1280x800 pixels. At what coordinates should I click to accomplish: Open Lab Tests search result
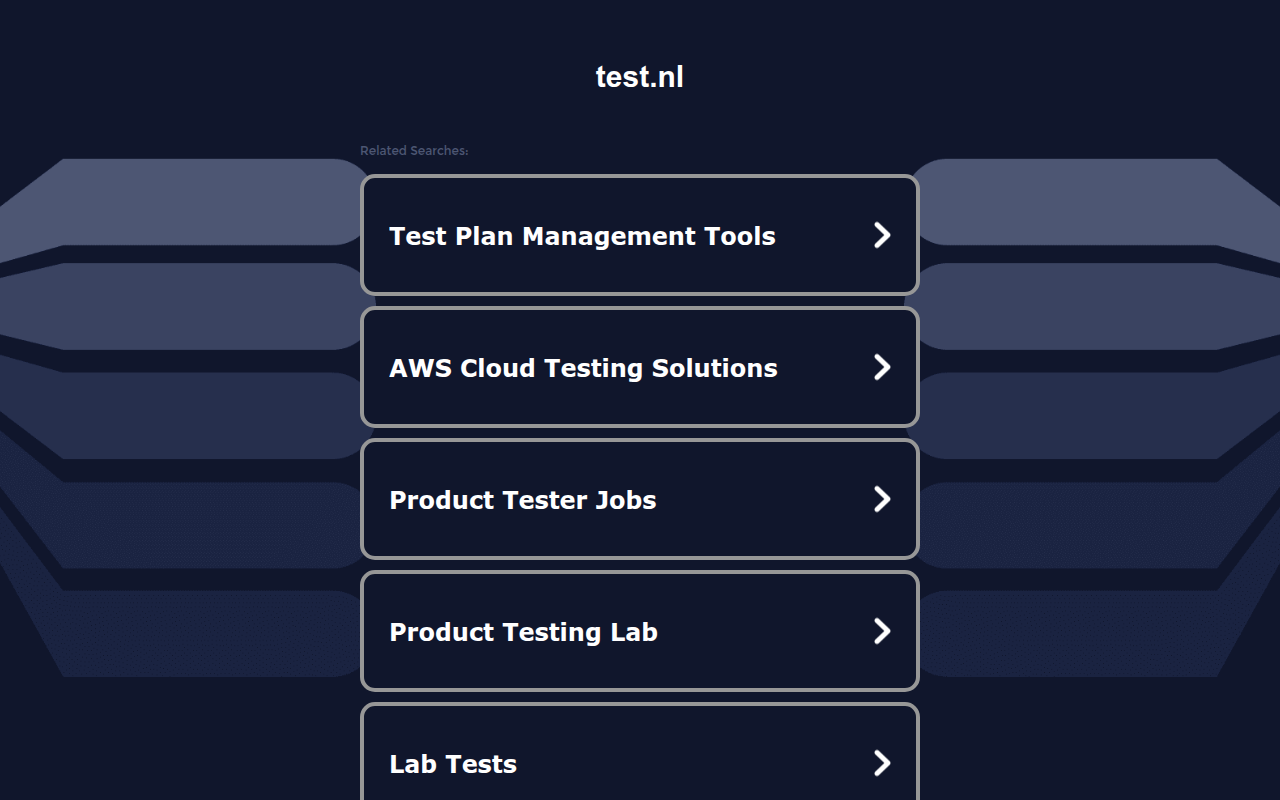coord(639,752)
